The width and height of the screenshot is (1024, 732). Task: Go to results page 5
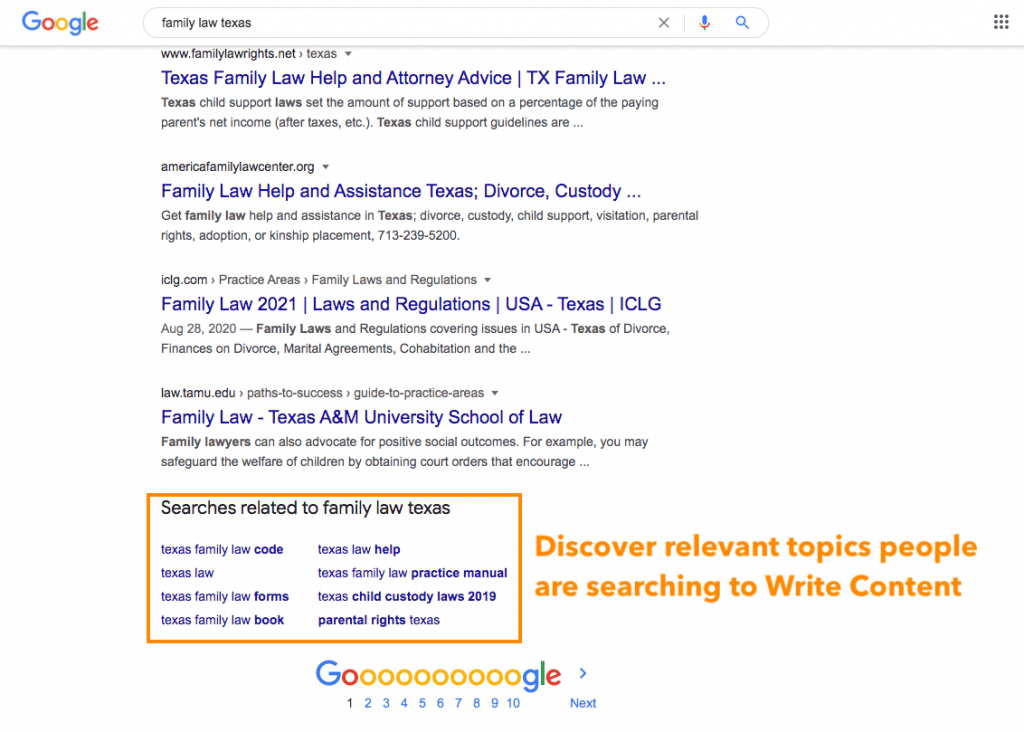(x=422, y=703)
